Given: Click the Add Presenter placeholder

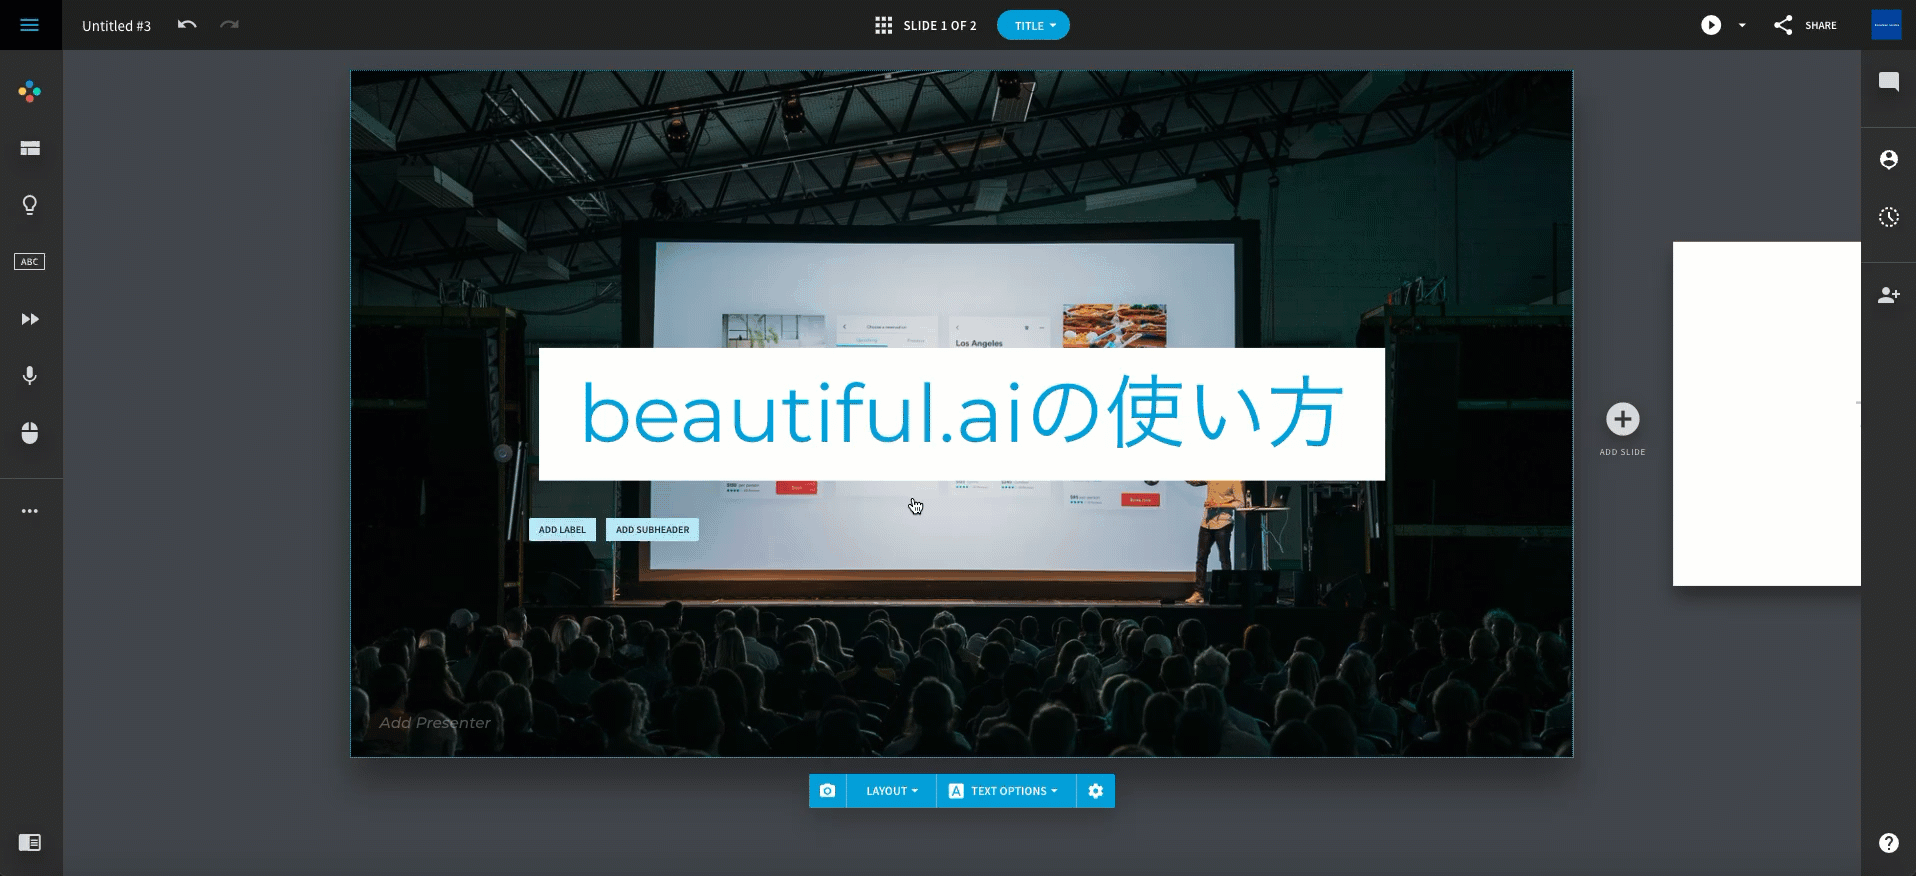Looking at the screenshot, I should (435, 723).
